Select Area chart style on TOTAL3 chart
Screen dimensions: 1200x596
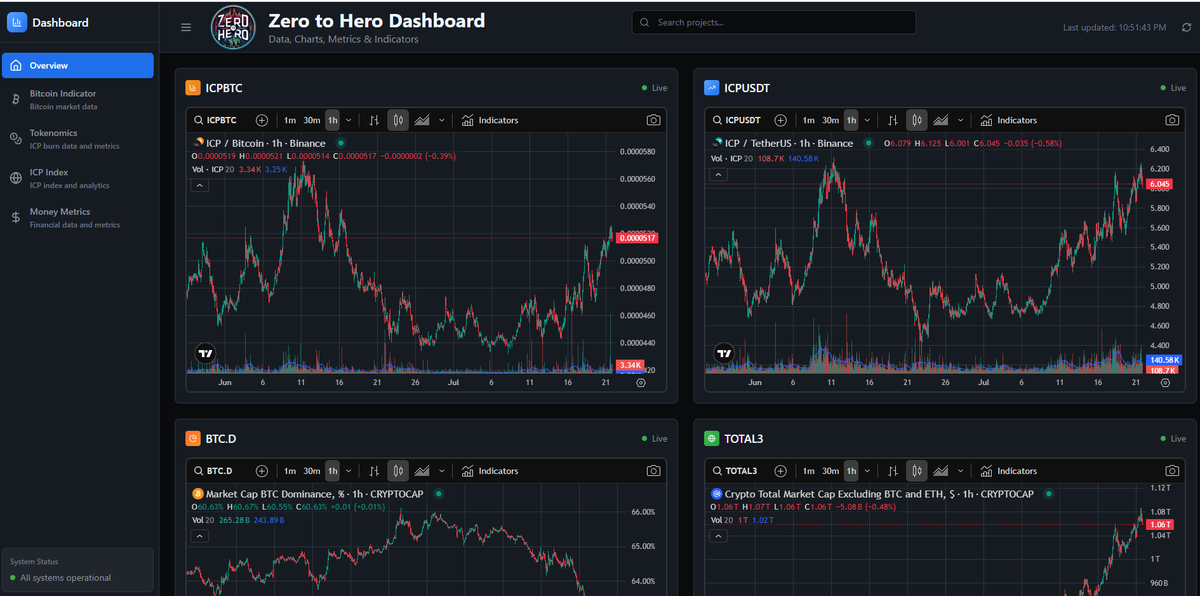(941, 471)
